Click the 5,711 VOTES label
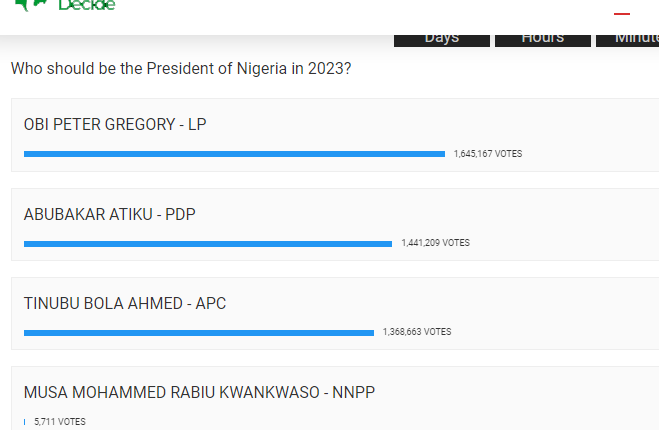659x430 pixels. pyautogui.click(x=60, y=422)
